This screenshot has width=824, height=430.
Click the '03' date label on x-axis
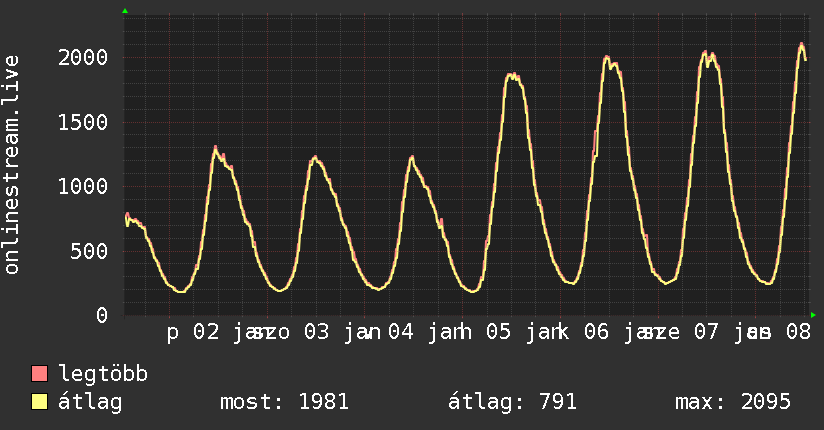pyautogui.click(x=317, y=332)
